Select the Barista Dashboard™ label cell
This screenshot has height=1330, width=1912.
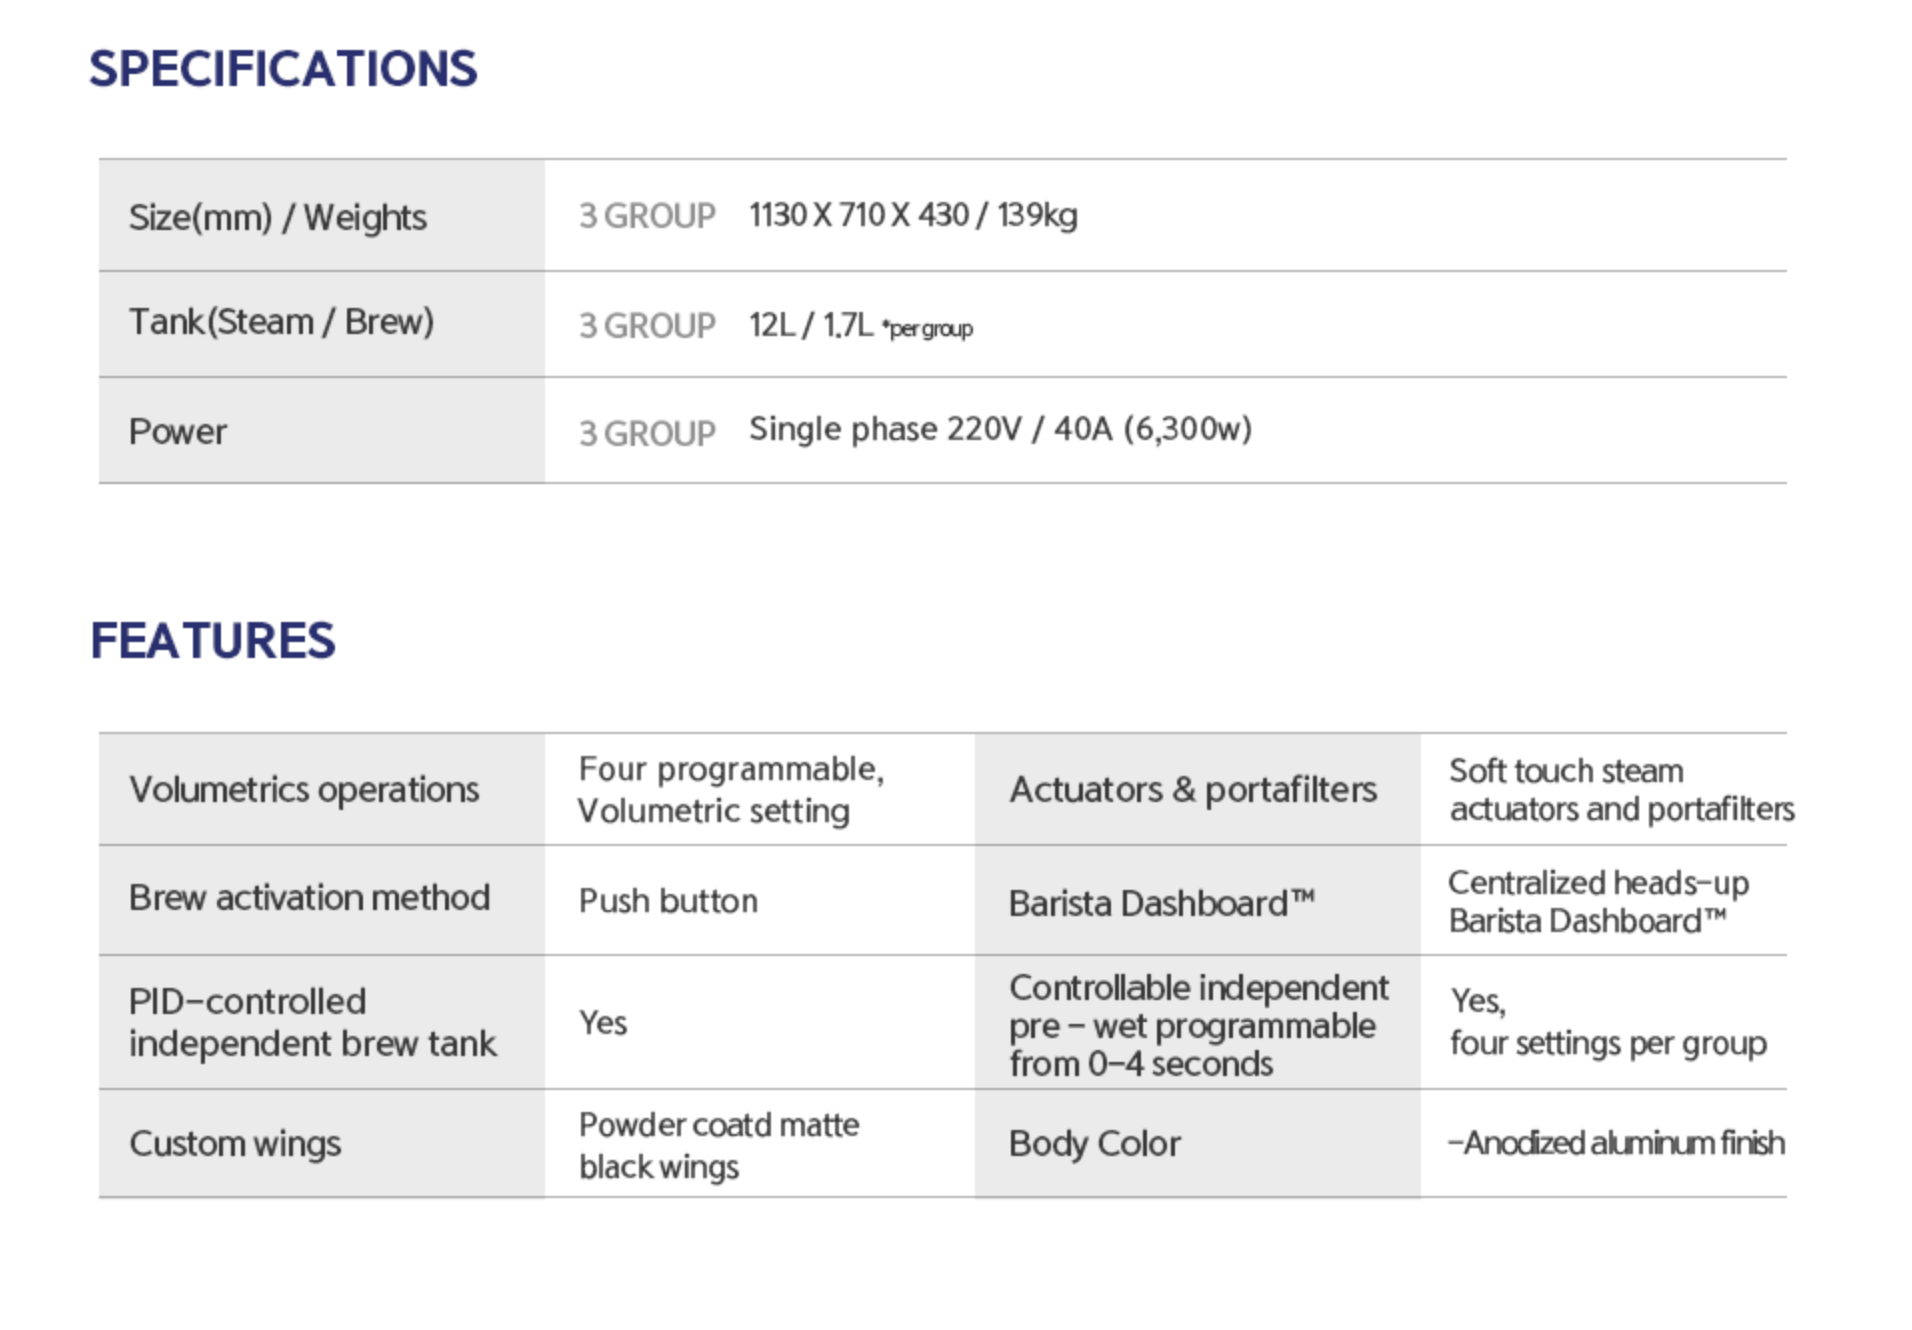coord(1160,903)
